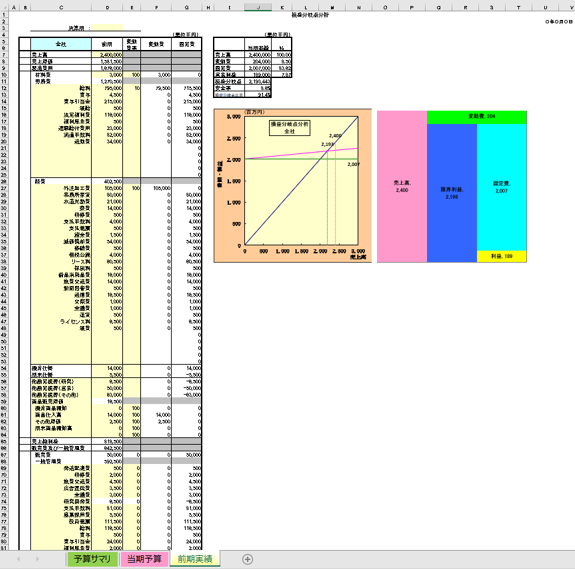Image resolution: width=575 pixels, height=569 pixels.
Task: Click the pink 売上高 2,400 chart block
Action: click(x=402, y=187)
